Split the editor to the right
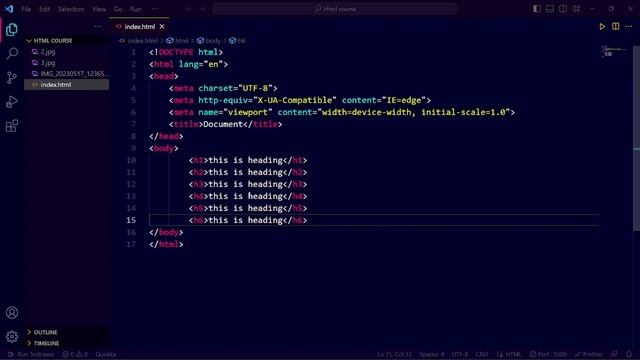Viewport: 640px width, 360px height. point(616,27)
